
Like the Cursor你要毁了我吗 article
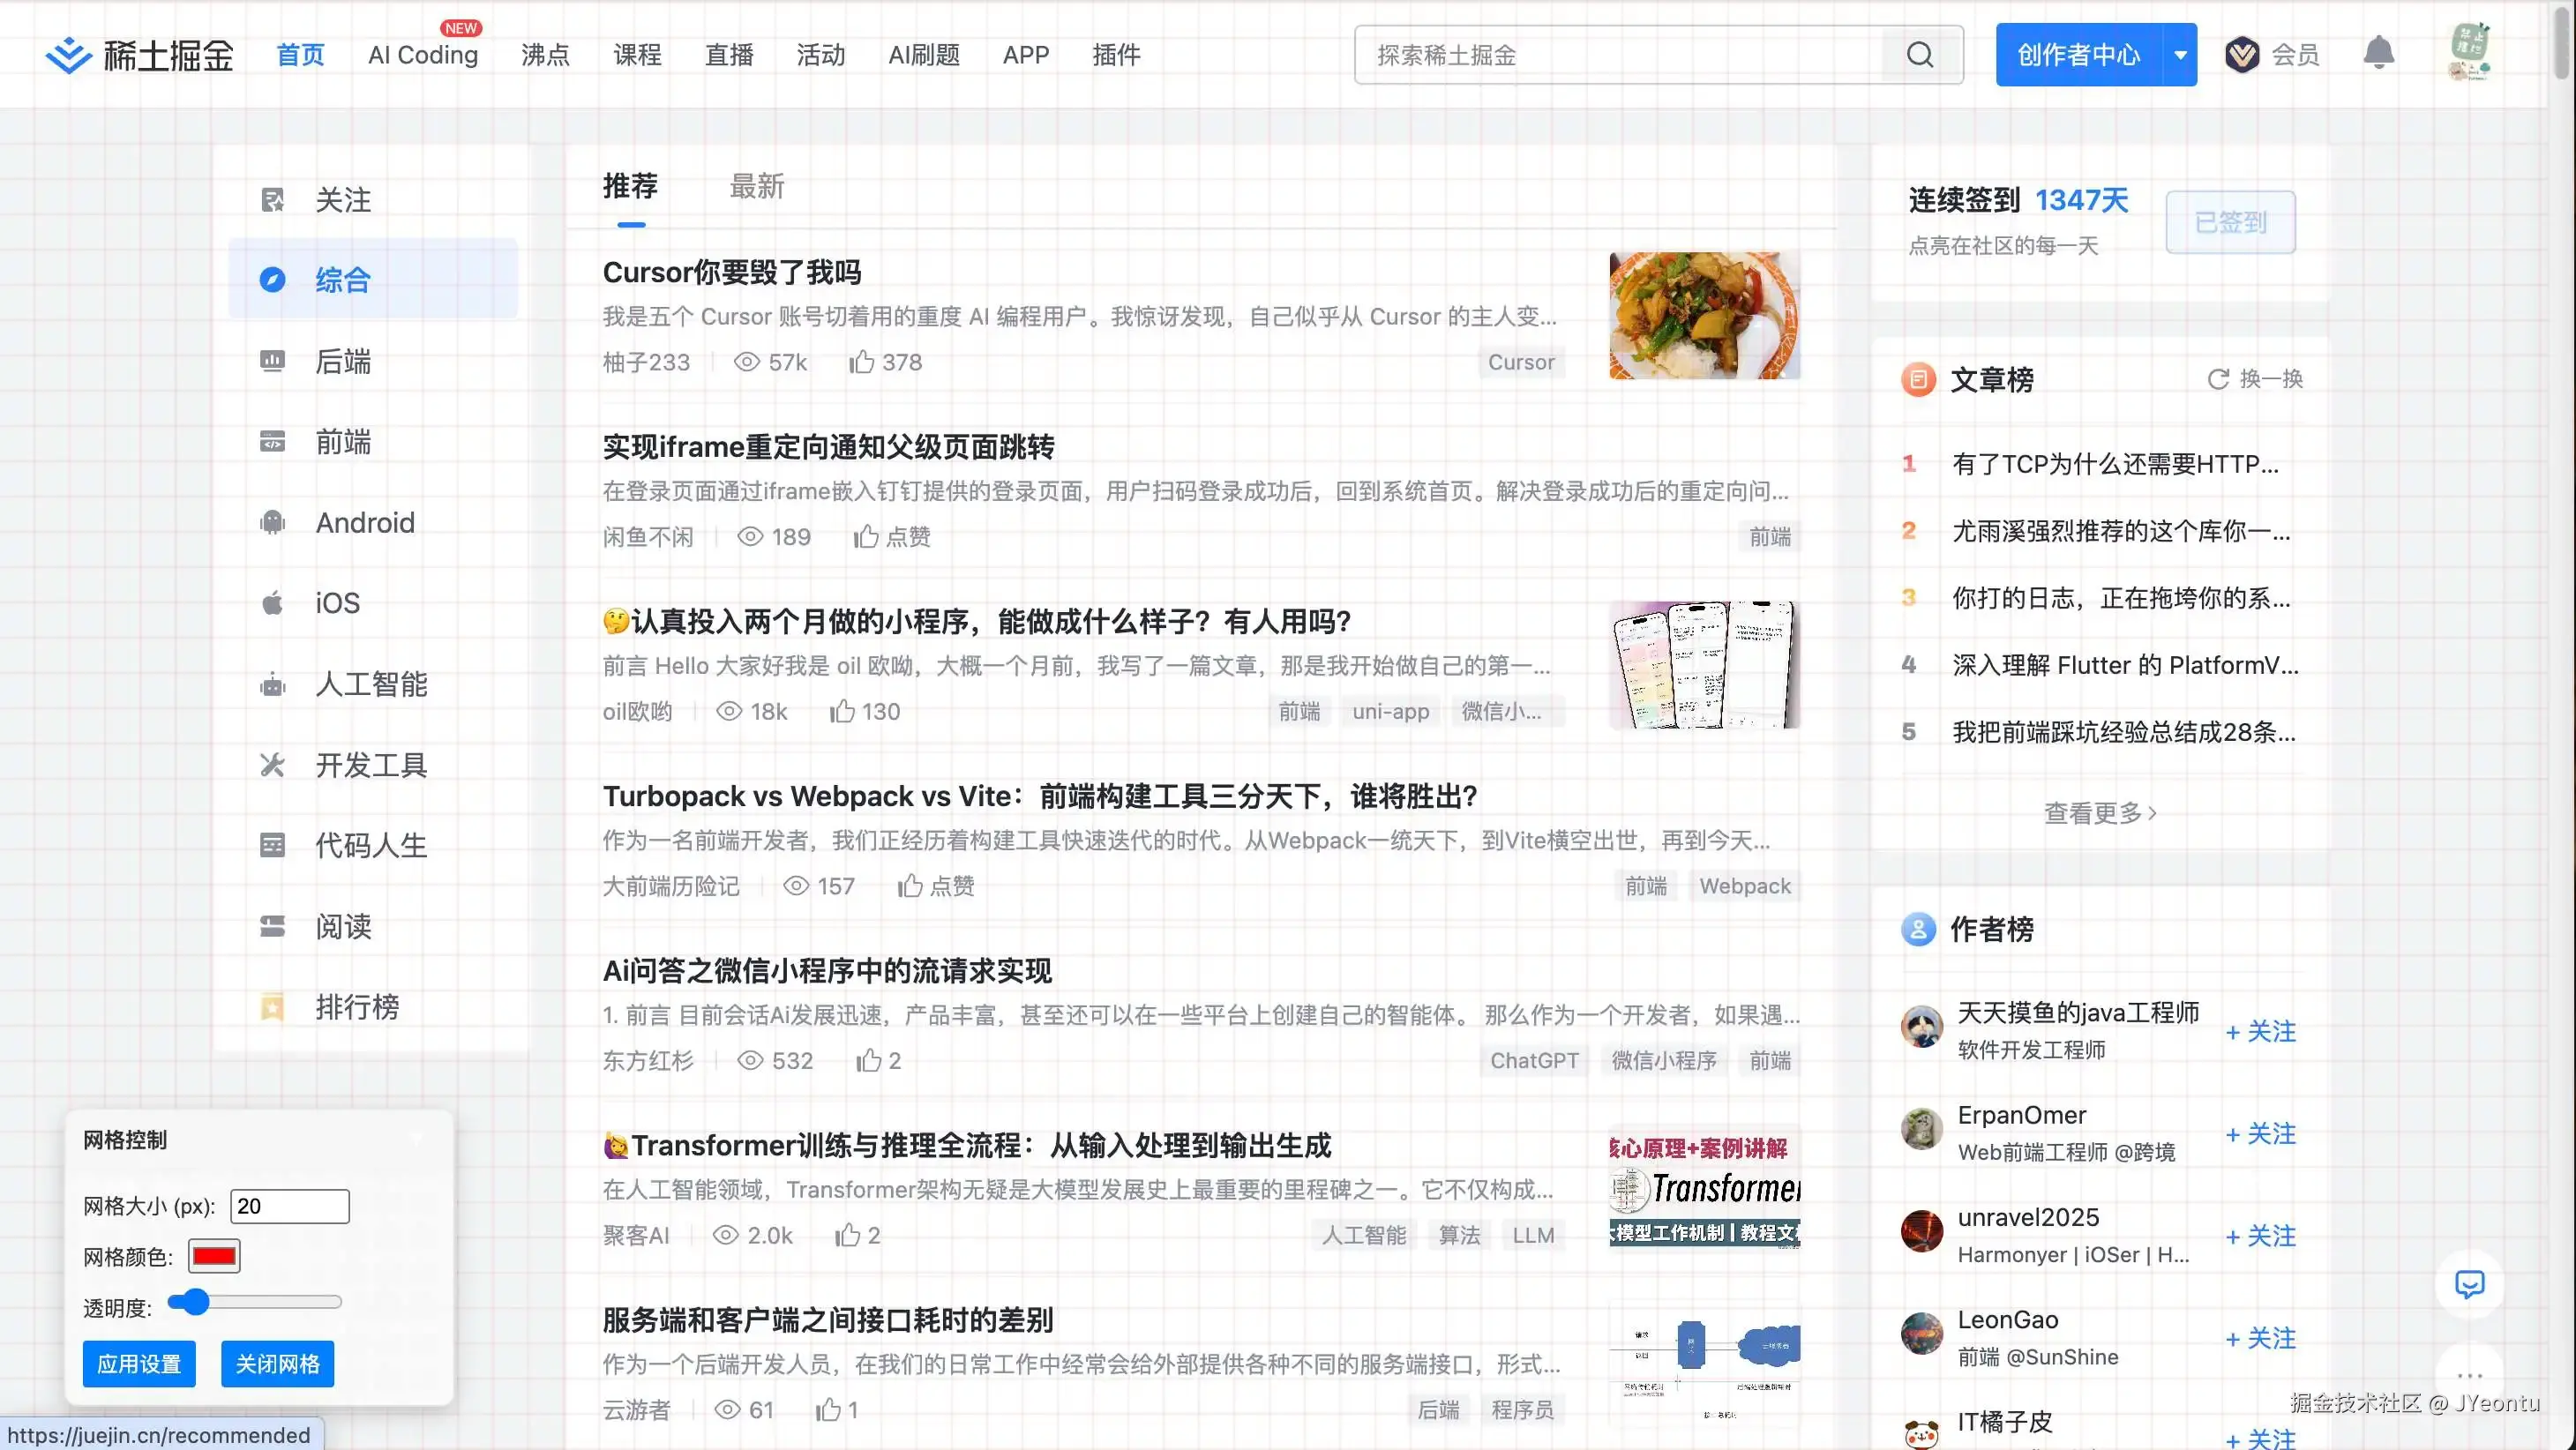[862, 362]
